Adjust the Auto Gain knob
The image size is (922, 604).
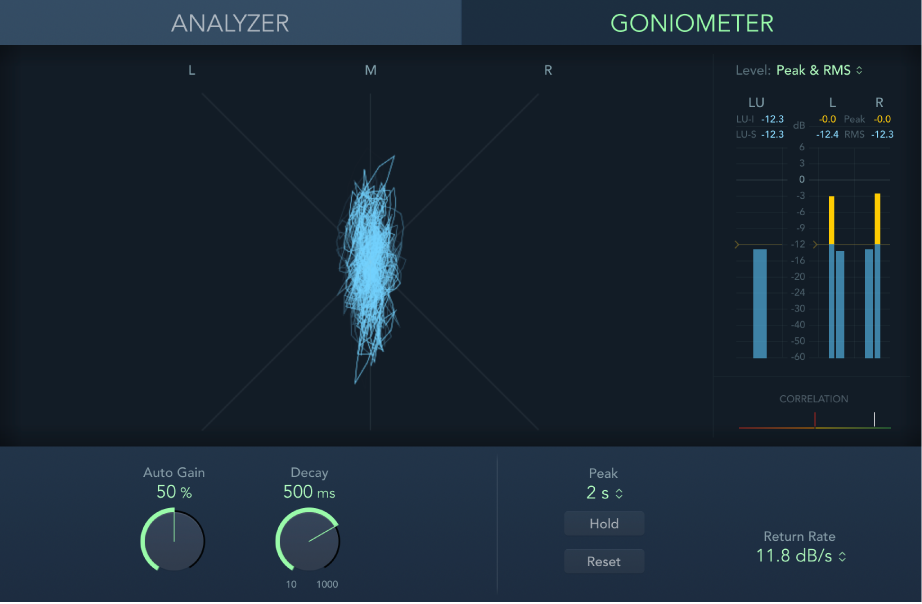[172, 540]
